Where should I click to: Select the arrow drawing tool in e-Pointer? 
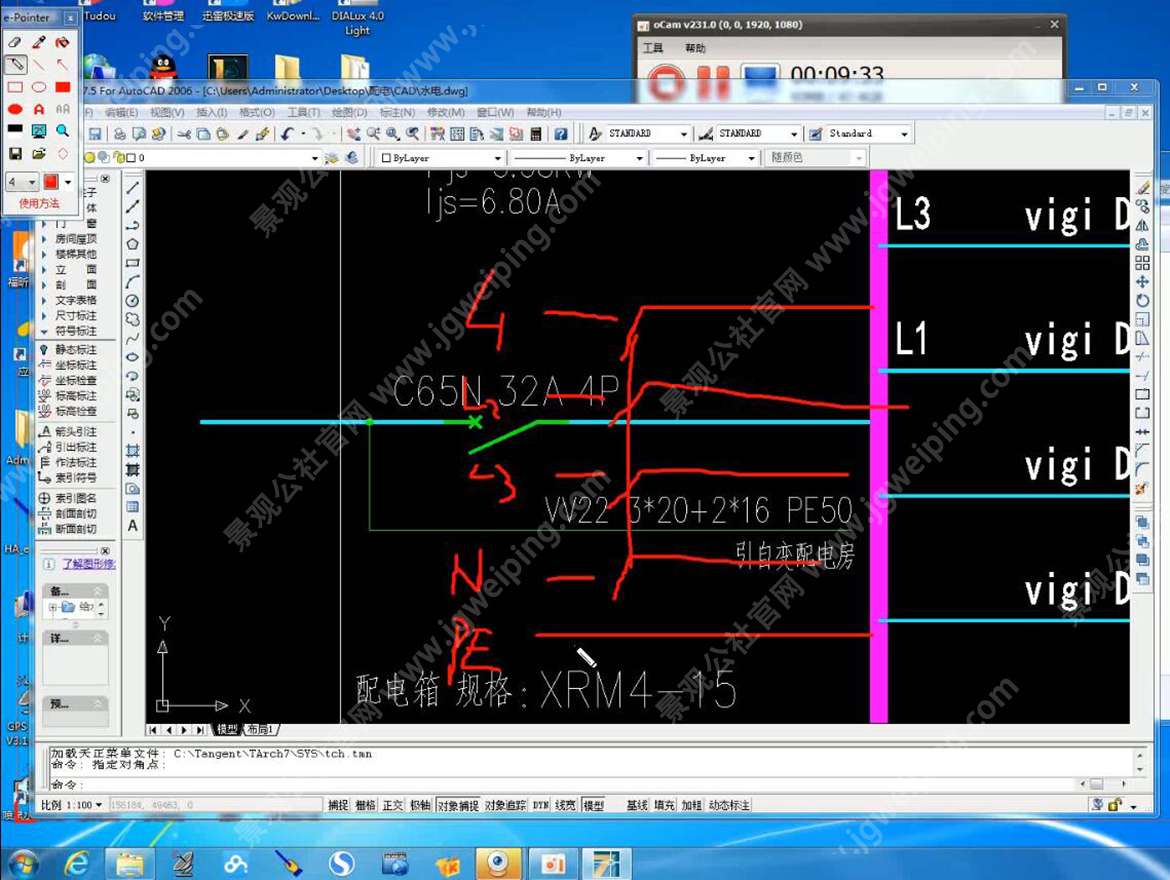coord(63,65)
